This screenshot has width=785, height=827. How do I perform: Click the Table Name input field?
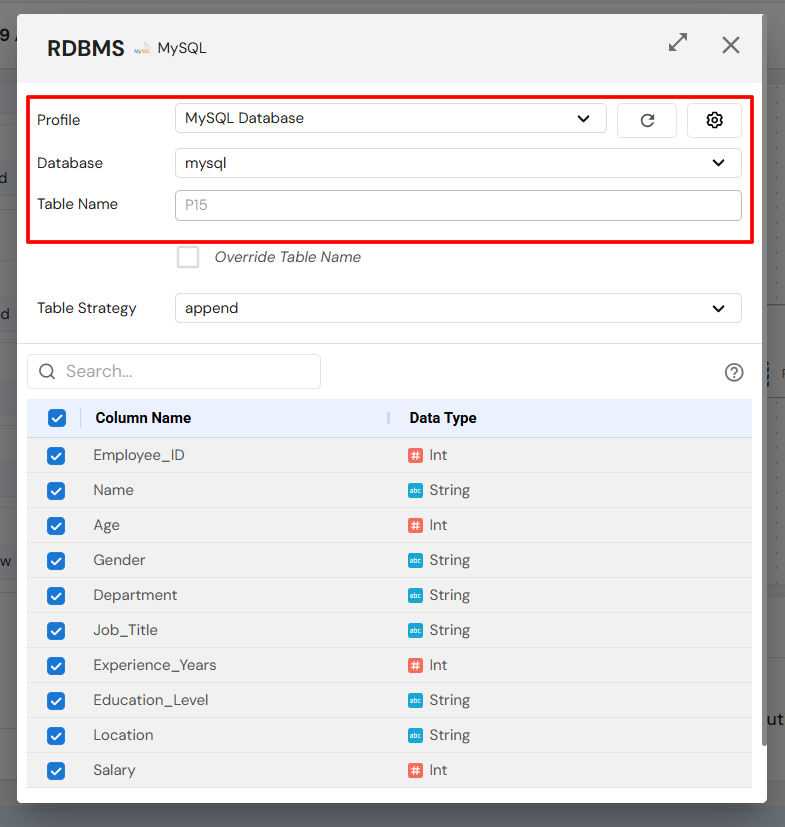click(x=457, y=205)
